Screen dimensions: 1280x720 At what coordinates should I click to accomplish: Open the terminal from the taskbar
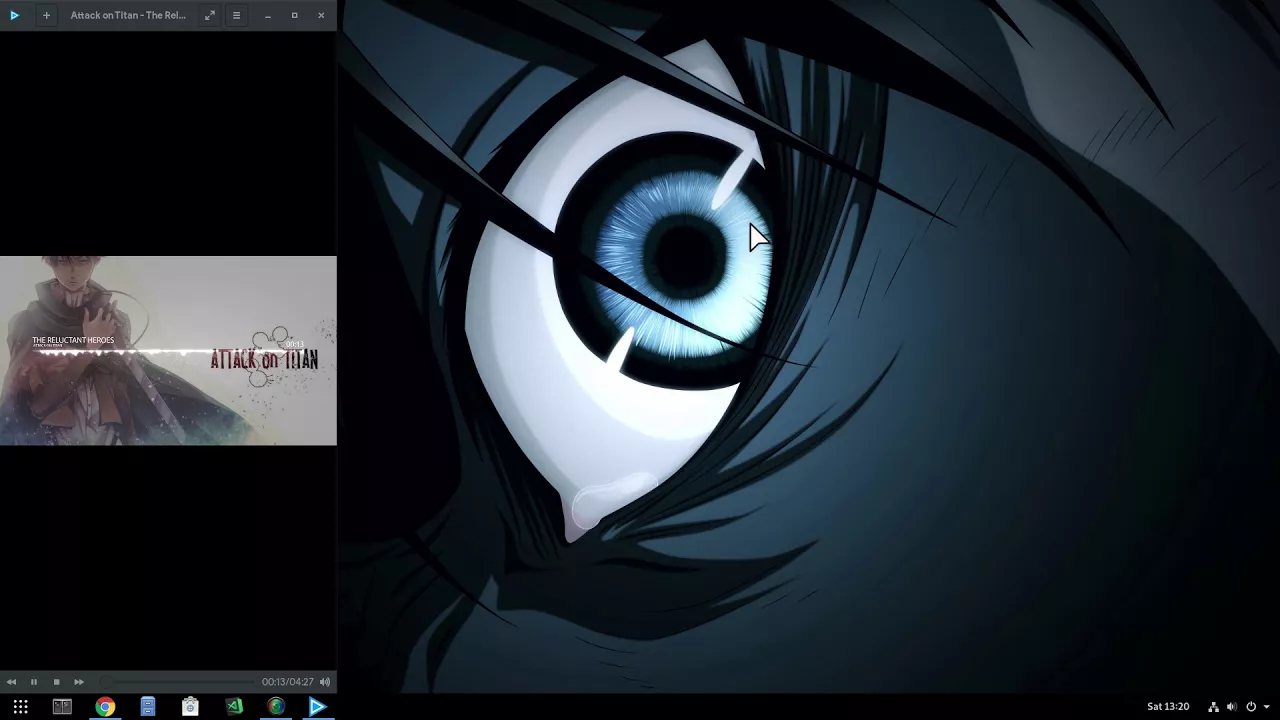pos(62,707)
